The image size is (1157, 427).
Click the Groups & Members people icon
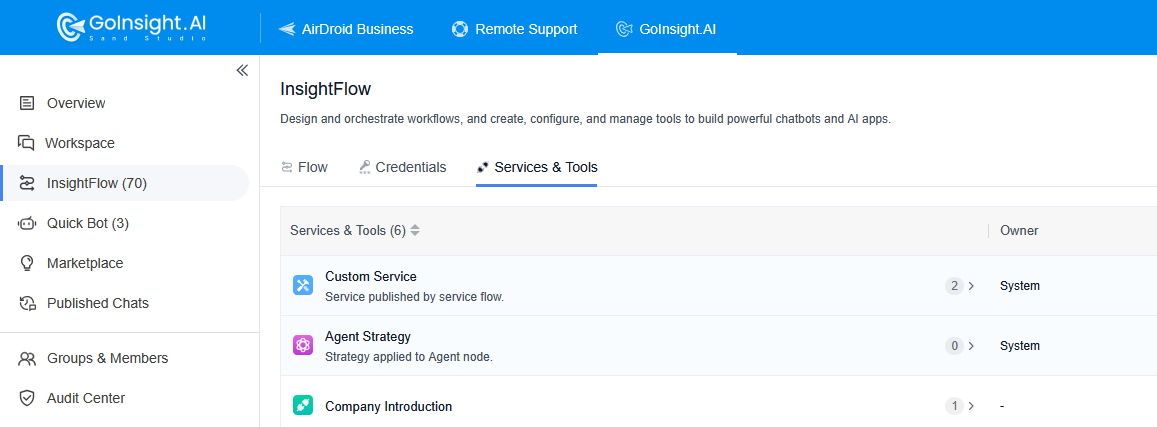(x=27, y=358)
